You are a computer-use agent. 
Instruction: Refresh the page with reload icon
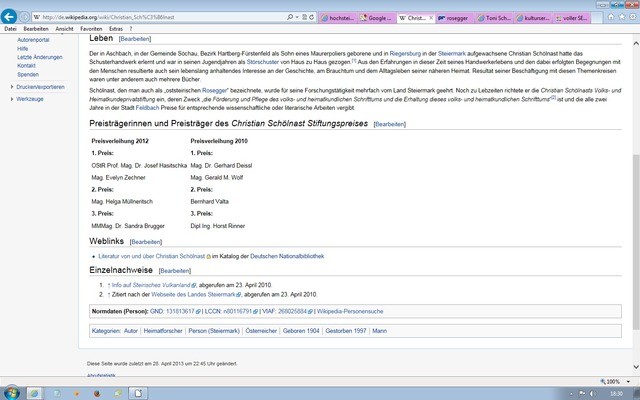(x=311, y=17)
